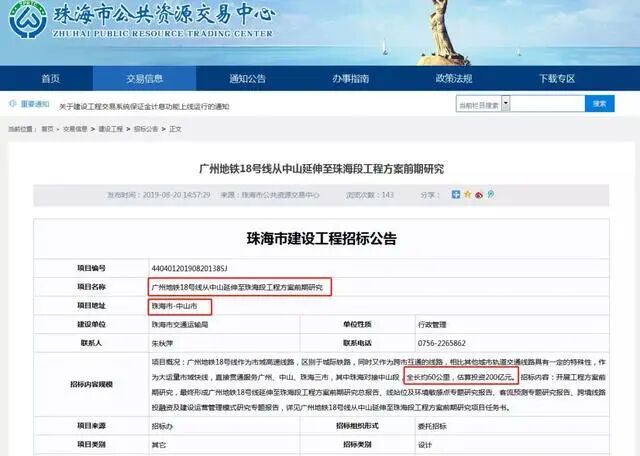
Task: Click the 招标类别 label
Action: pos(357,444)
